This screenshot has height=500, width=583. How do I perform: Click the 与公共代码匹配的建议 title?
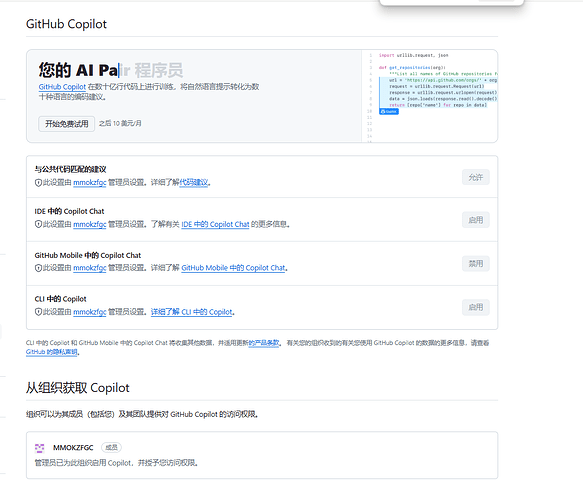(70, 170)
